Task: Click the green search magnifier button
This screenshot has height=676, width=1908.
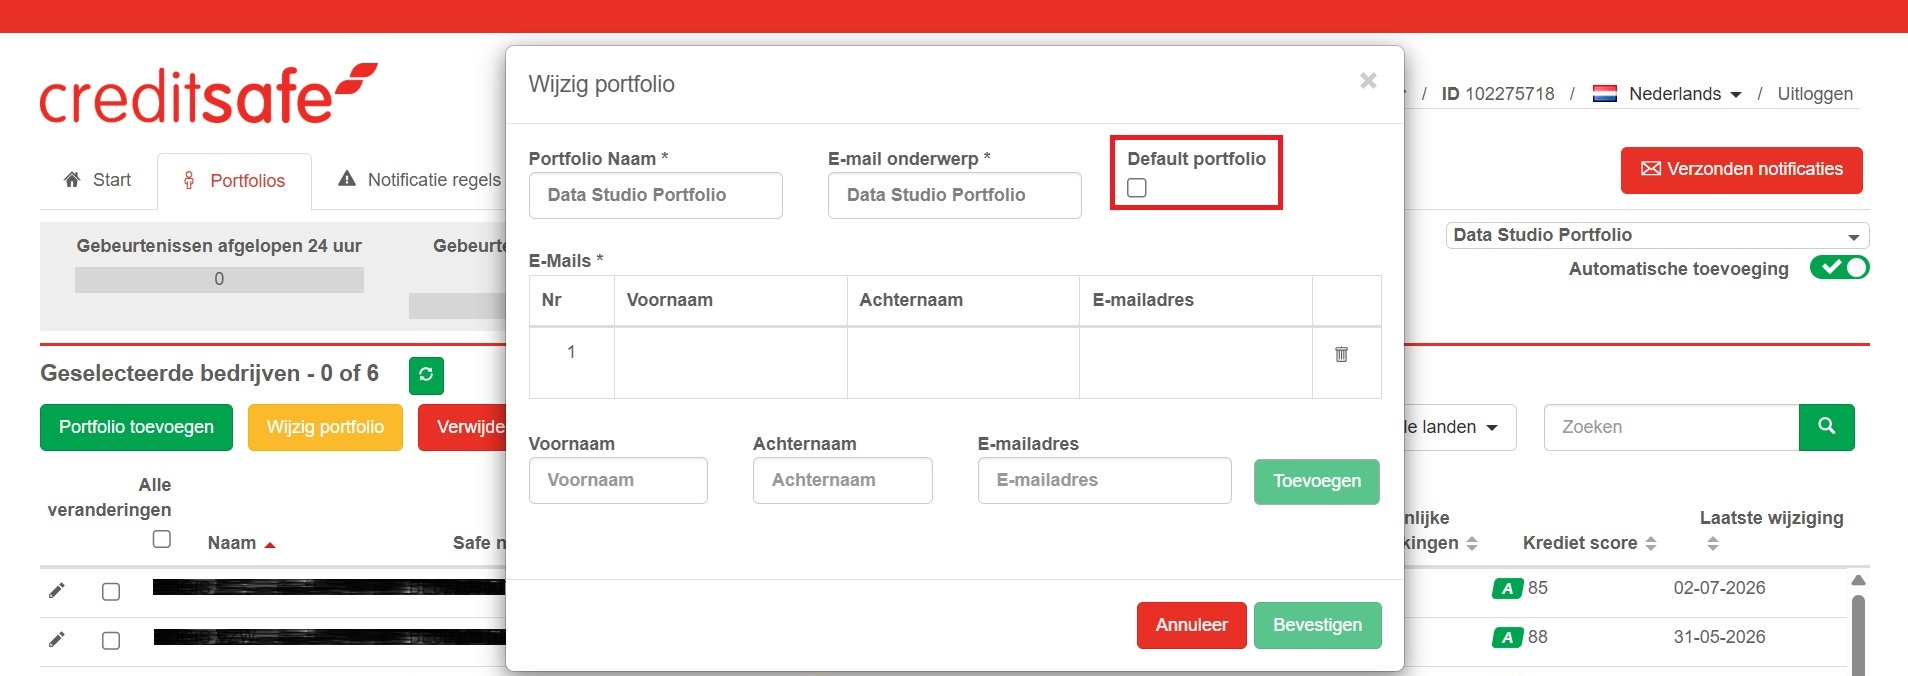Action: click(x=1826, y=427)
